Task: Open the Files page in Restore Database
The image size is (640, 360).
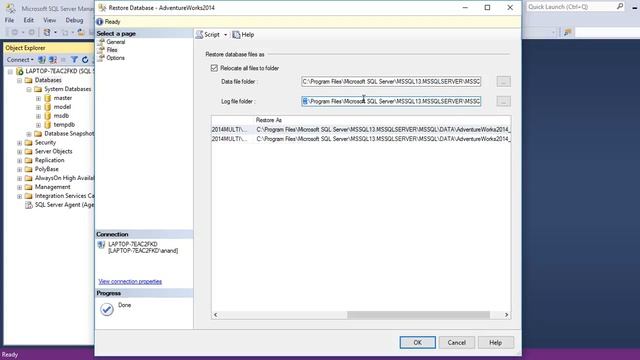Action: coord(111,50)
